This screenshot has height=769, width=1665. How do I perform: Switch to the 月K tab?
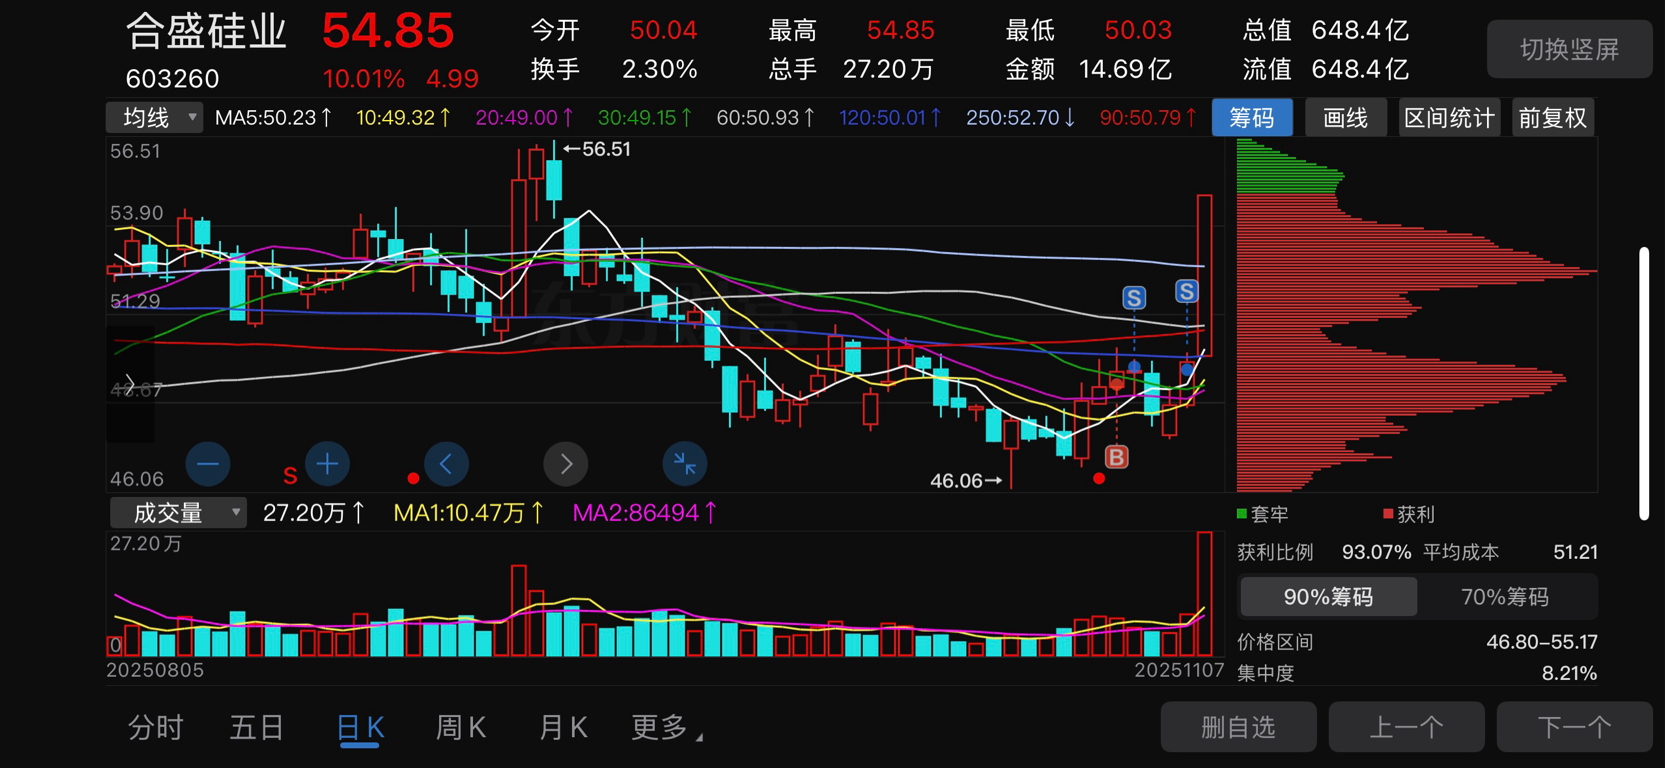tap(563, 728)
